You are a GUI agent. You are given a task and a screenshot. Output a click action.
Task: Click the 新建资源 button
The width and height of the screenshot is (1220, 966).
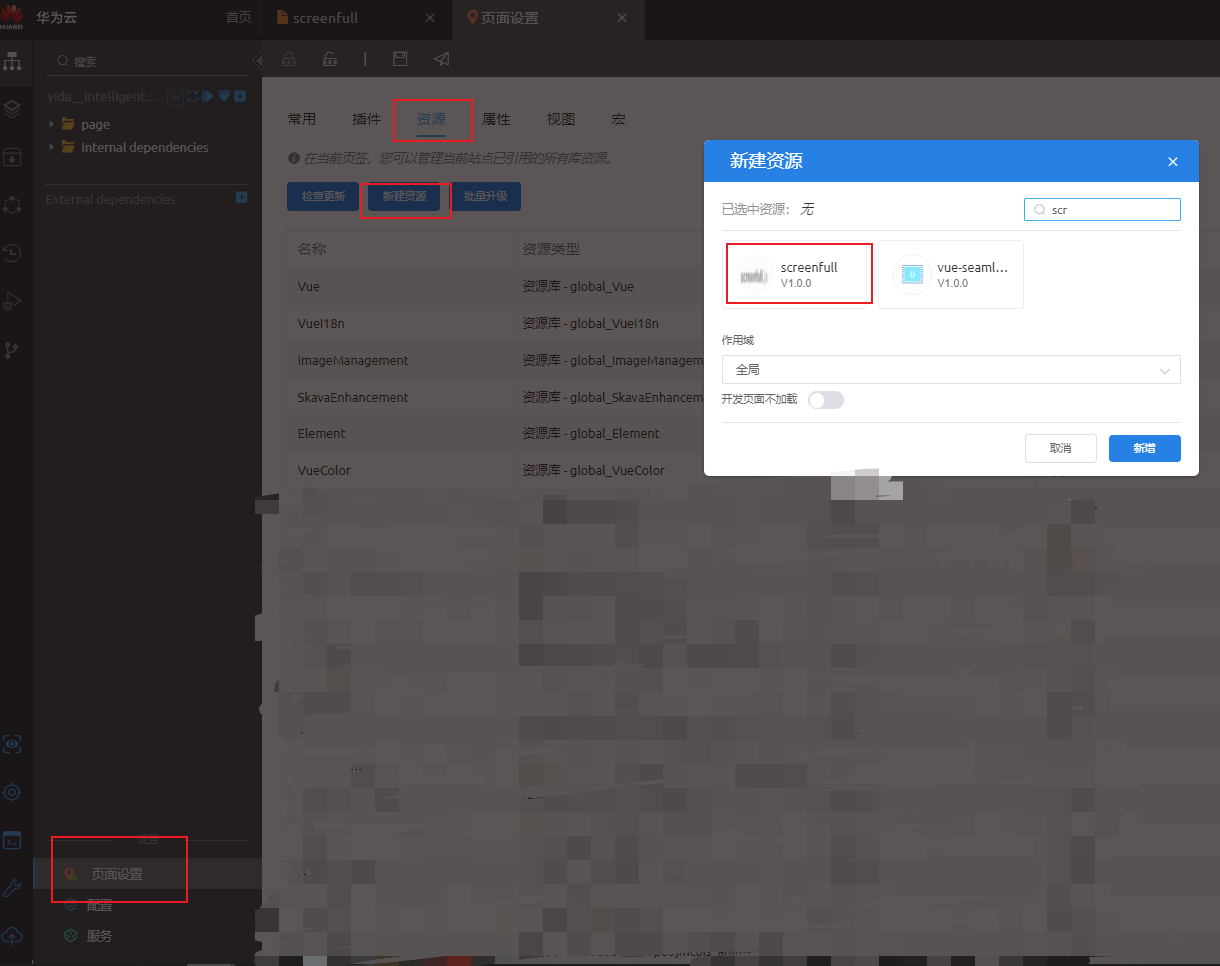point(404,196)
